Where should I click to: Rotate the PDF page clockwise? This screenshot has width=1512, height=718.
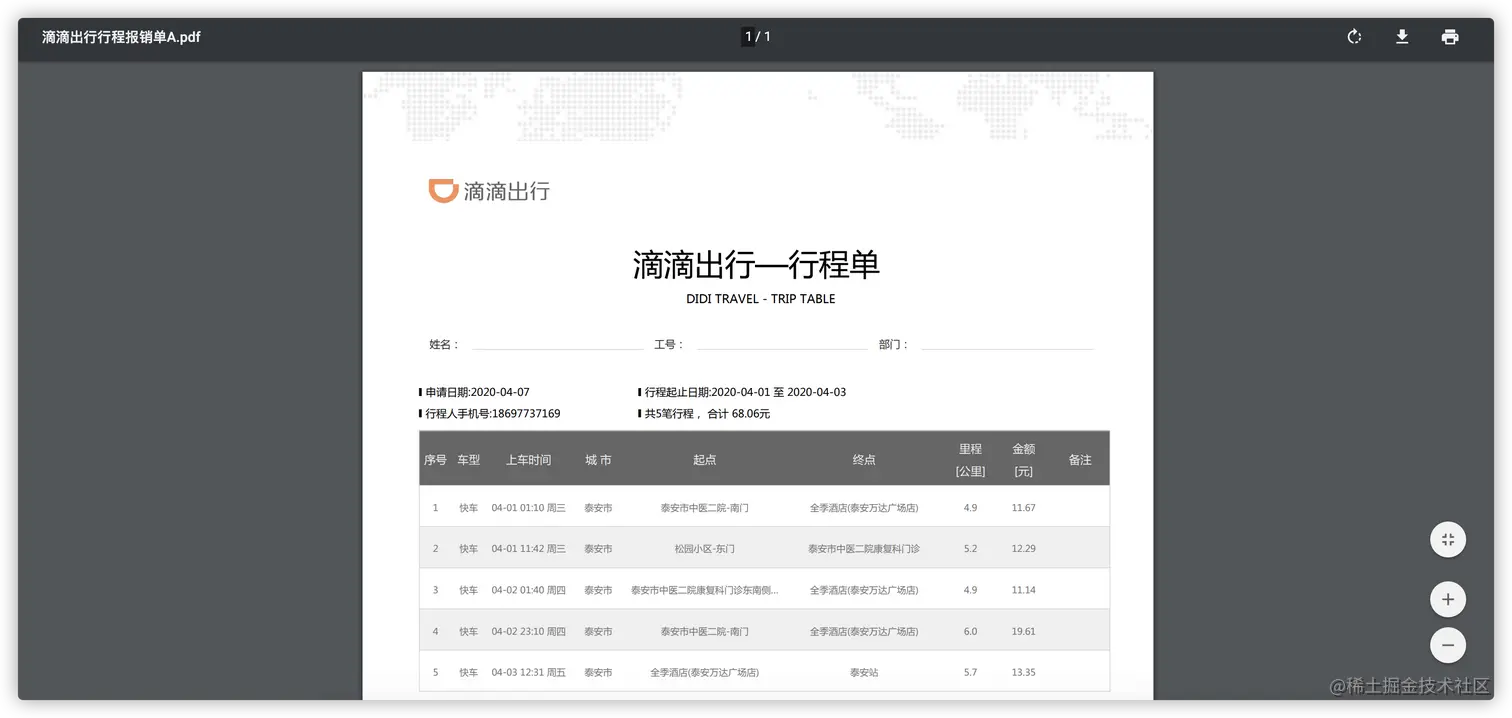[1354, 37]
